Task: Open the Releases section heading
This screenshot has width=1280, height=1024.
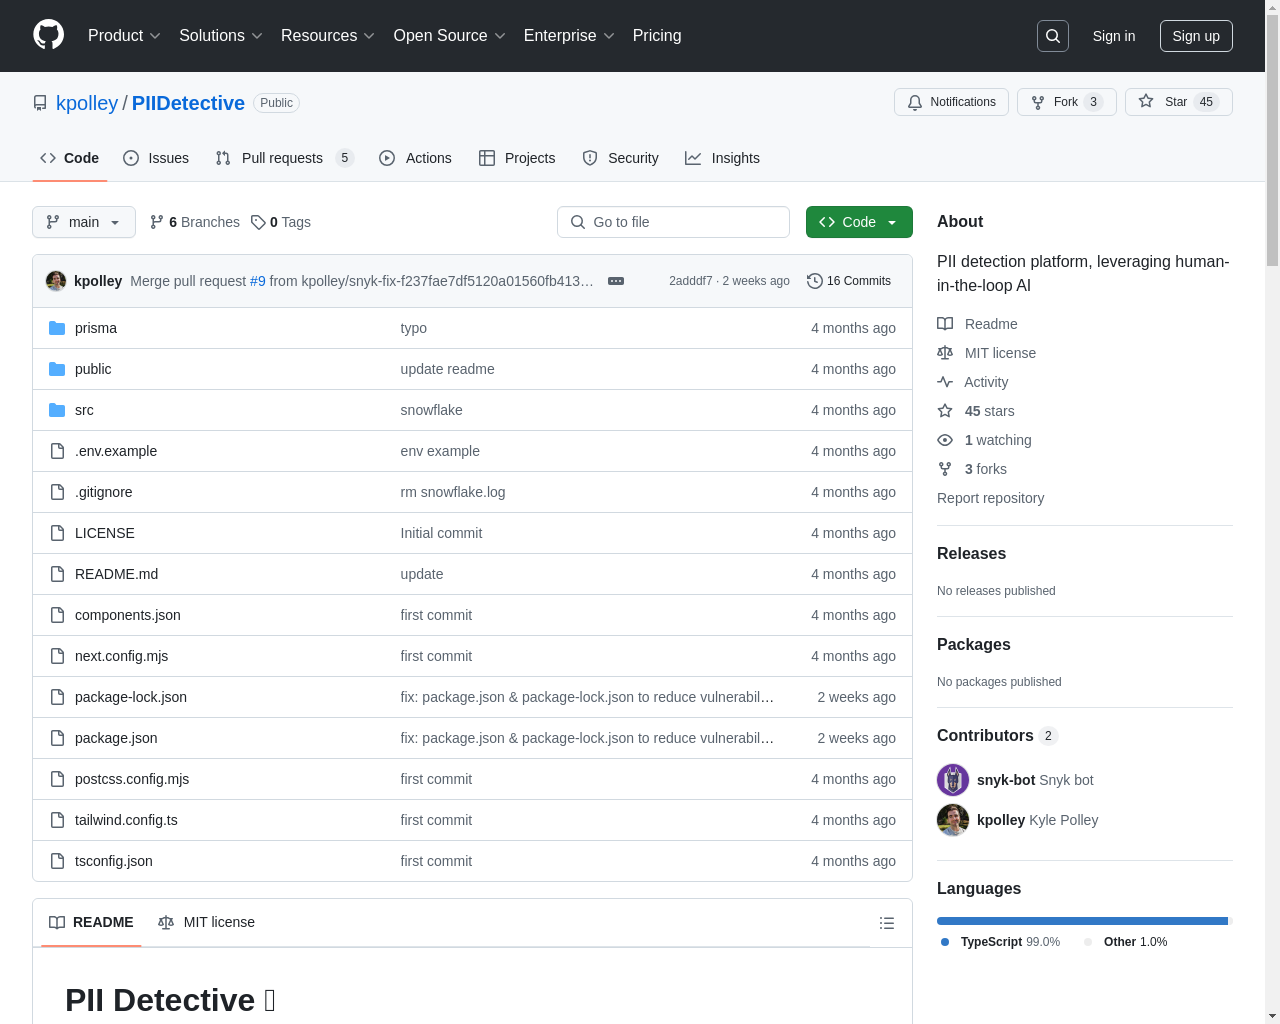Action: (x=971, y=553)
